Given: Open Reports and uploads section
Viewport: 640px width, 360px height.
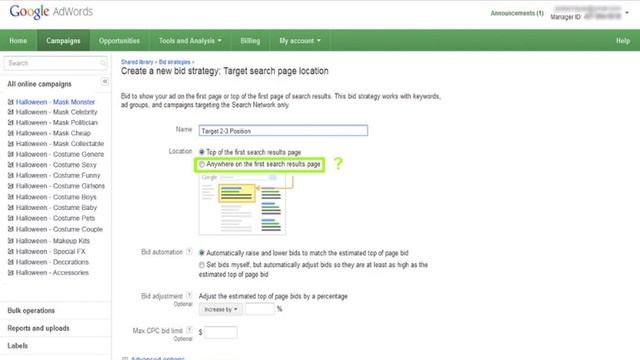Looking at the screenshot, I should [38, 328].
